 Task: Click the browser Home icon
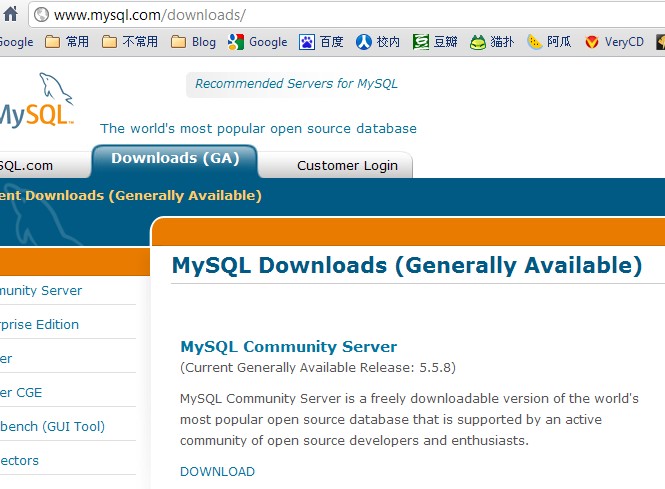tap(10, 14)
